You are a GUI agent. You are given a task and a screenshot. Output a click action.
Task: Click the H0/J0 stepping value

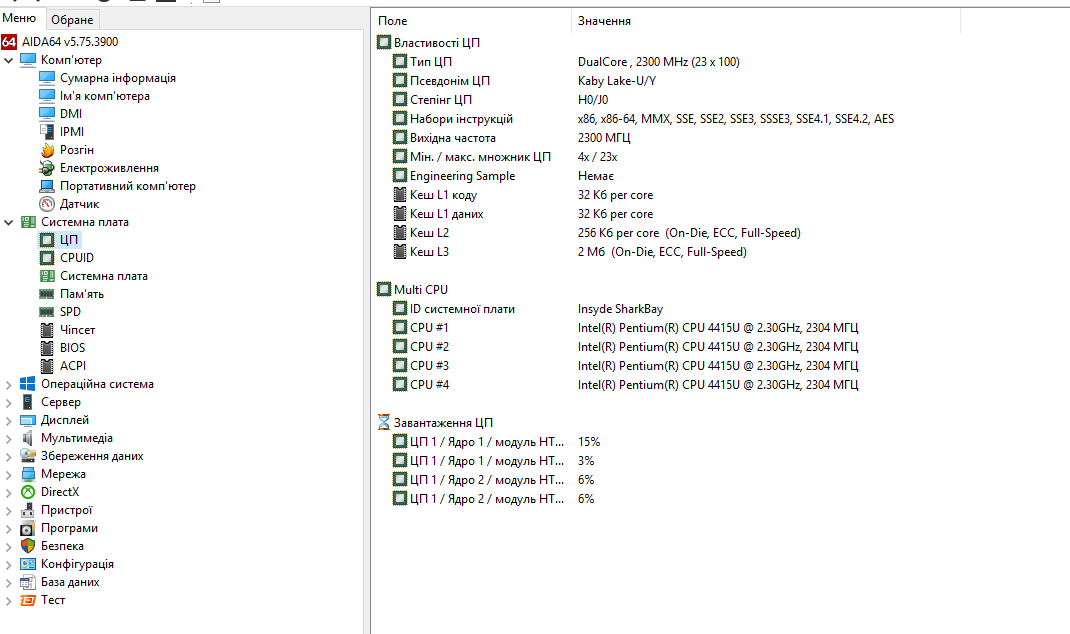pyautogui.click(x=592, y=100)
